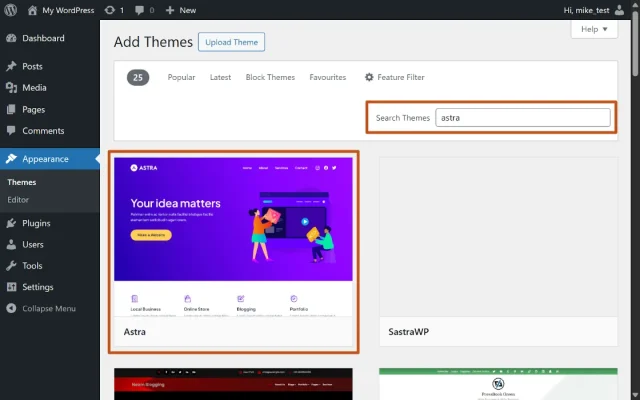Viewport: 640px width, 400px height.
Task: Click Collapse Menu text
Action: pos(49,308)
